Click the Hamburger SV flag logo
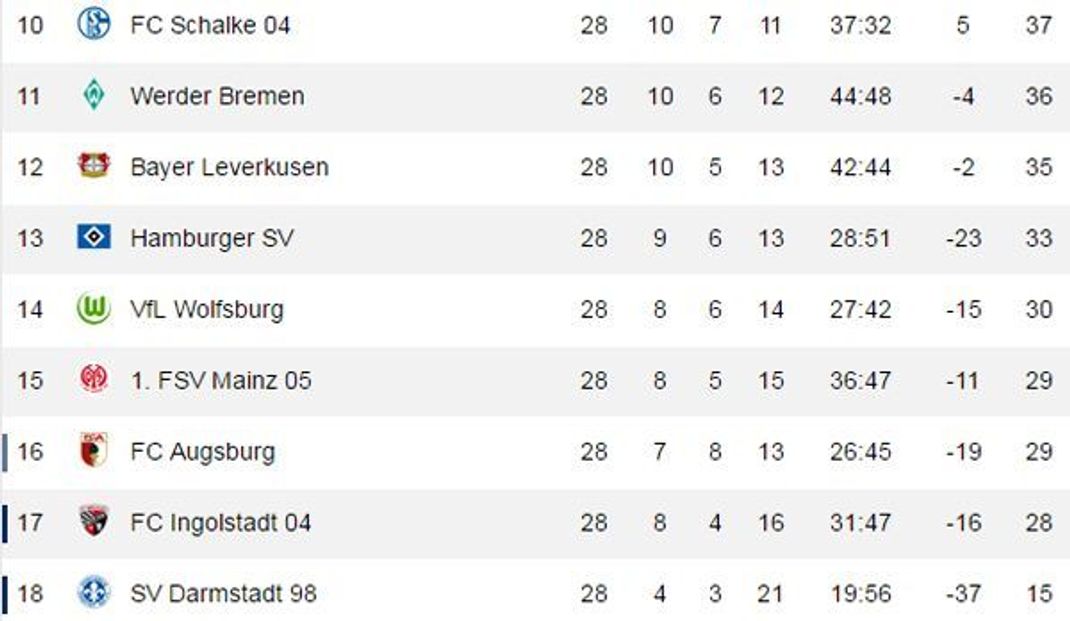Screen dimensions: 1070x621 point(93,237)
